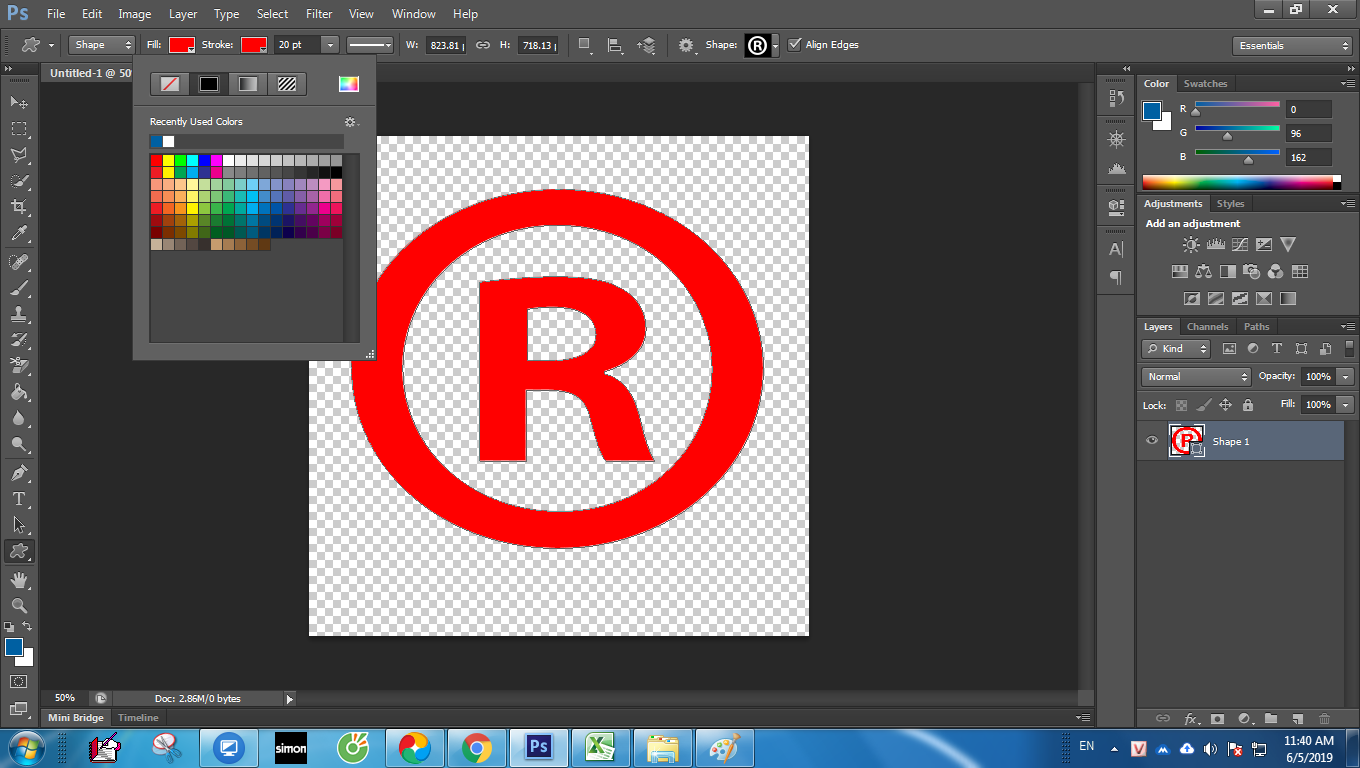Select the Horizontal Type tool
Screen dimensions: 1360x768
(x=19, y=498)
